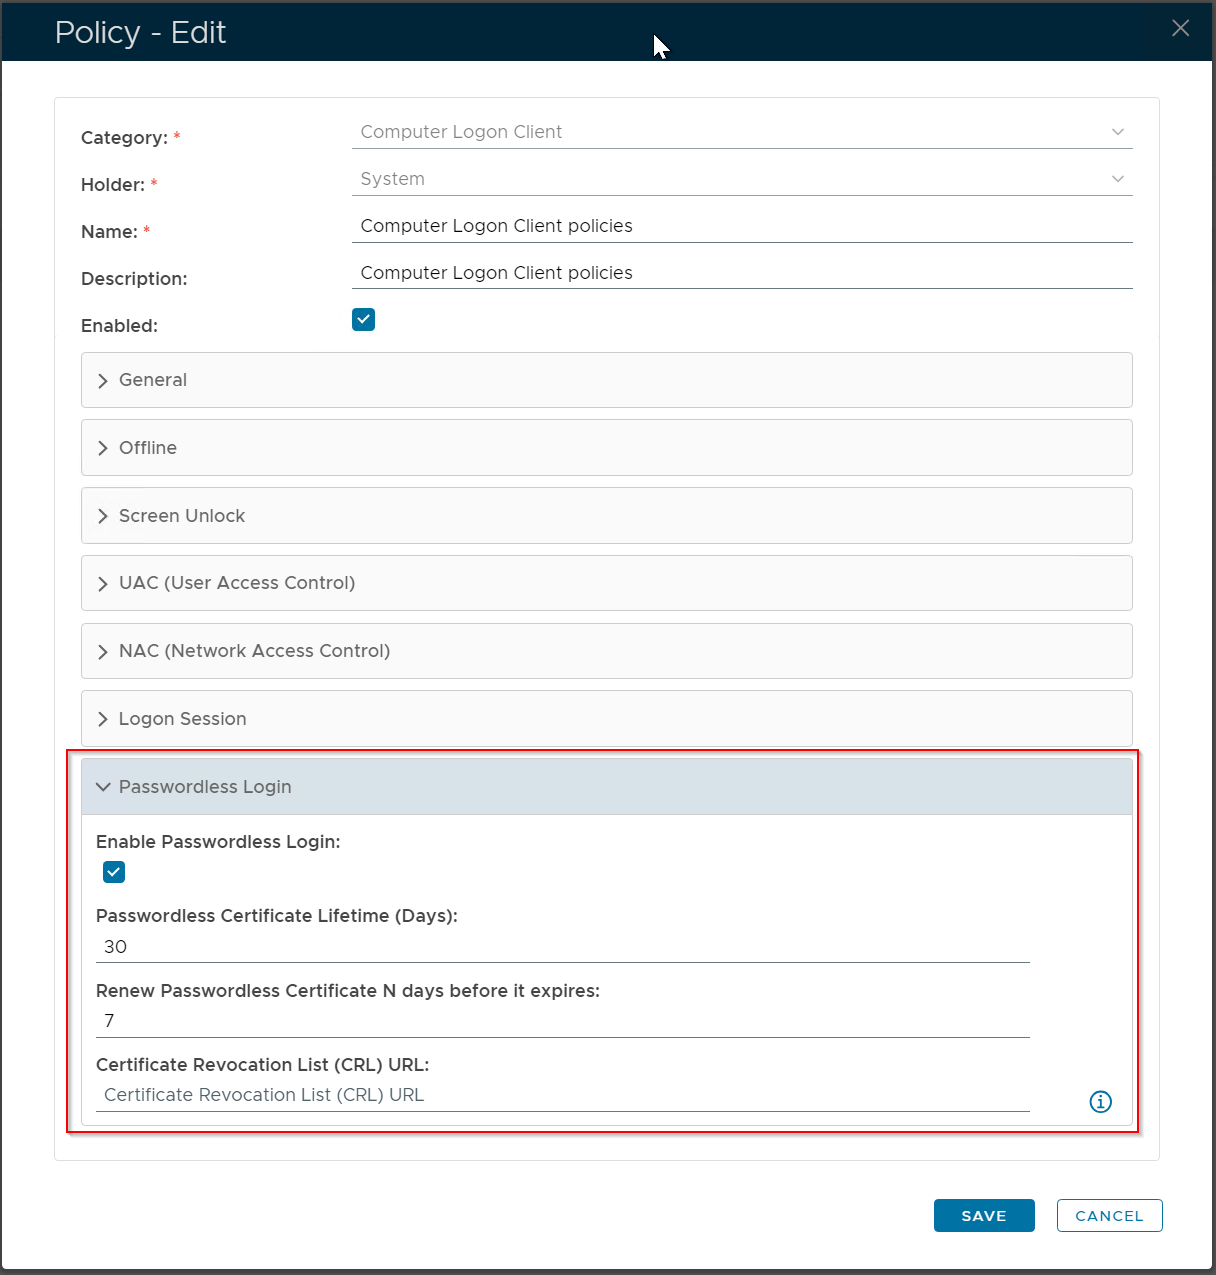Click into the Description field
This screenshot has height=1275, width=1216.
tap(741, 273)
